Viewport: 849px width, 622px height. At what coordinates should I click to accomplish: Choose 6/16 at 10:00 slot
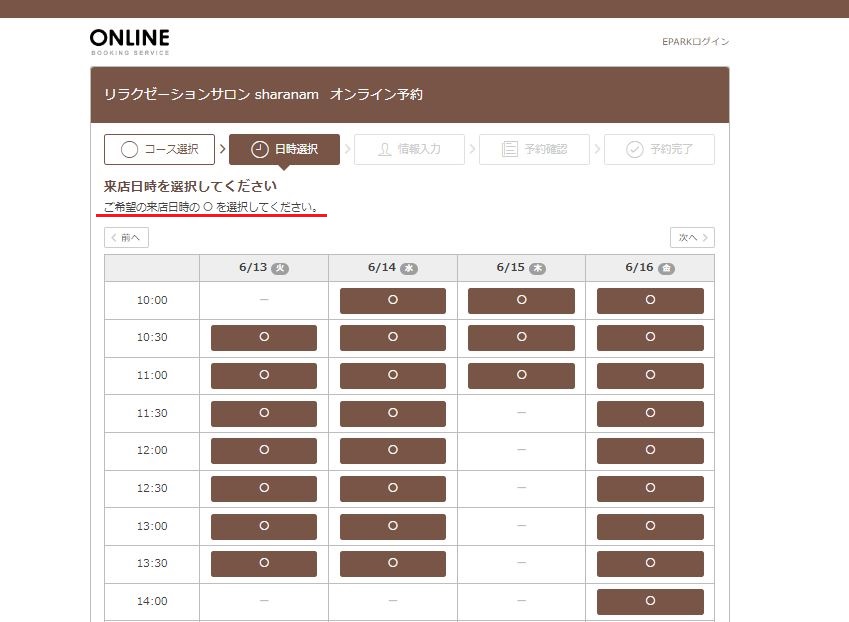coord(650,300)
